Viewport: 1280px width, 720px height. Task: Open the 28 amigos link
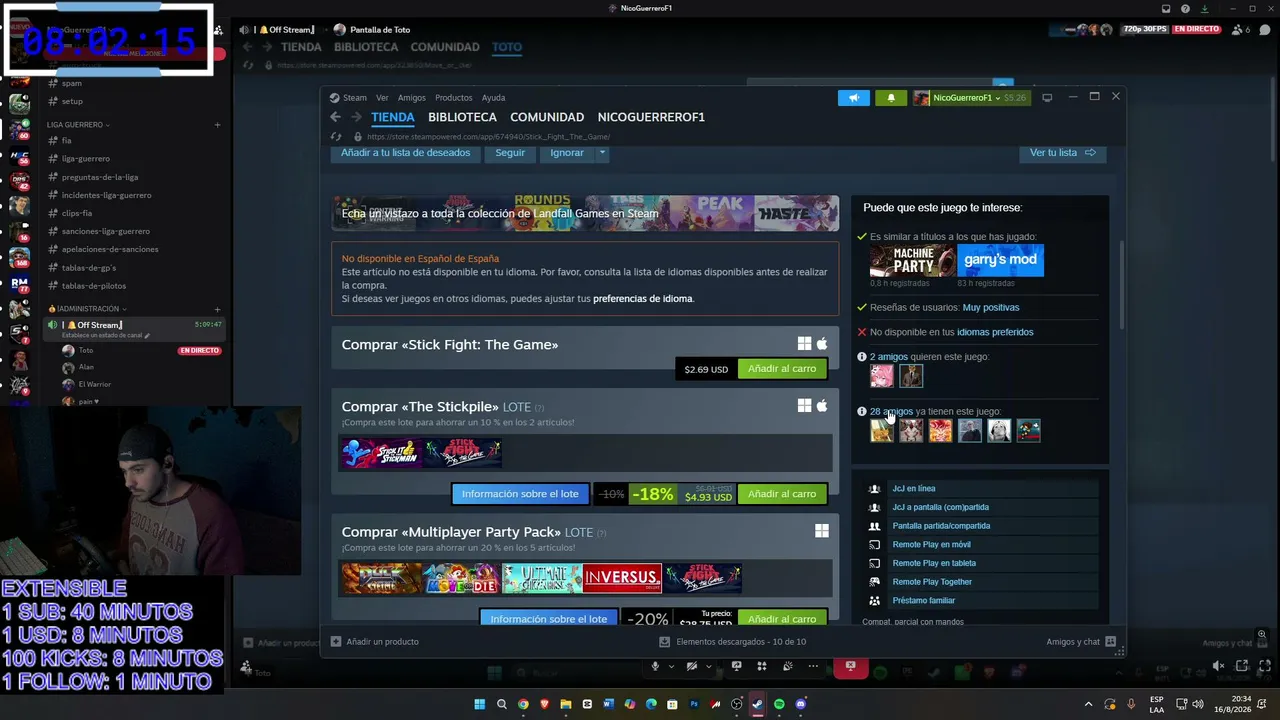coord(891,412)
